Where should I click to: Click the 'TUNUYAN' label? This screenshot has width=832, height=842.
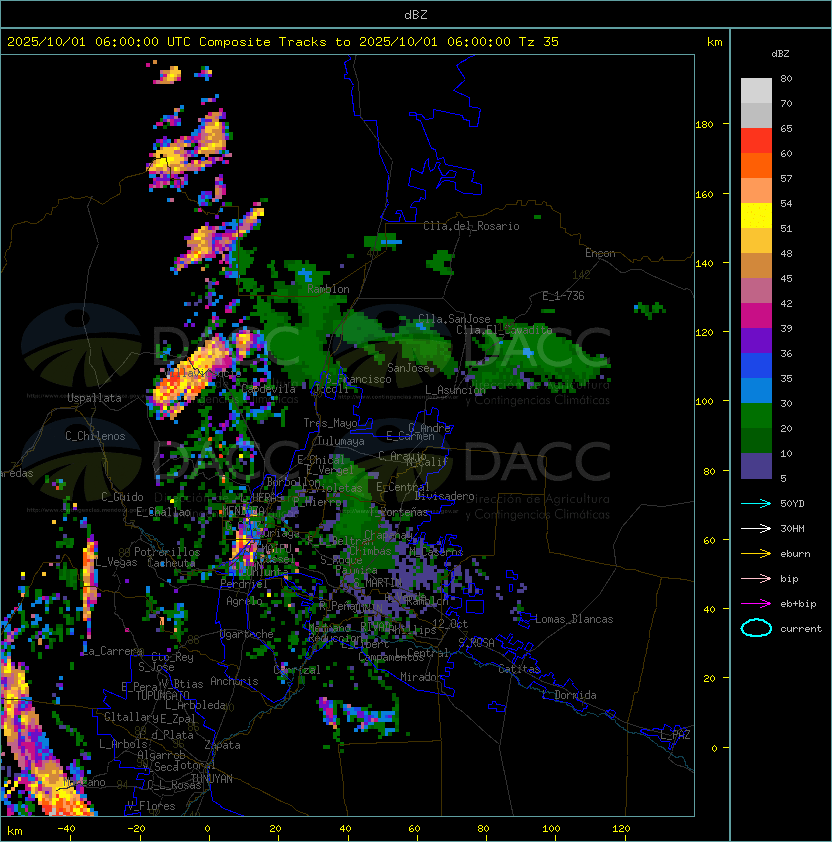point(212,778)
